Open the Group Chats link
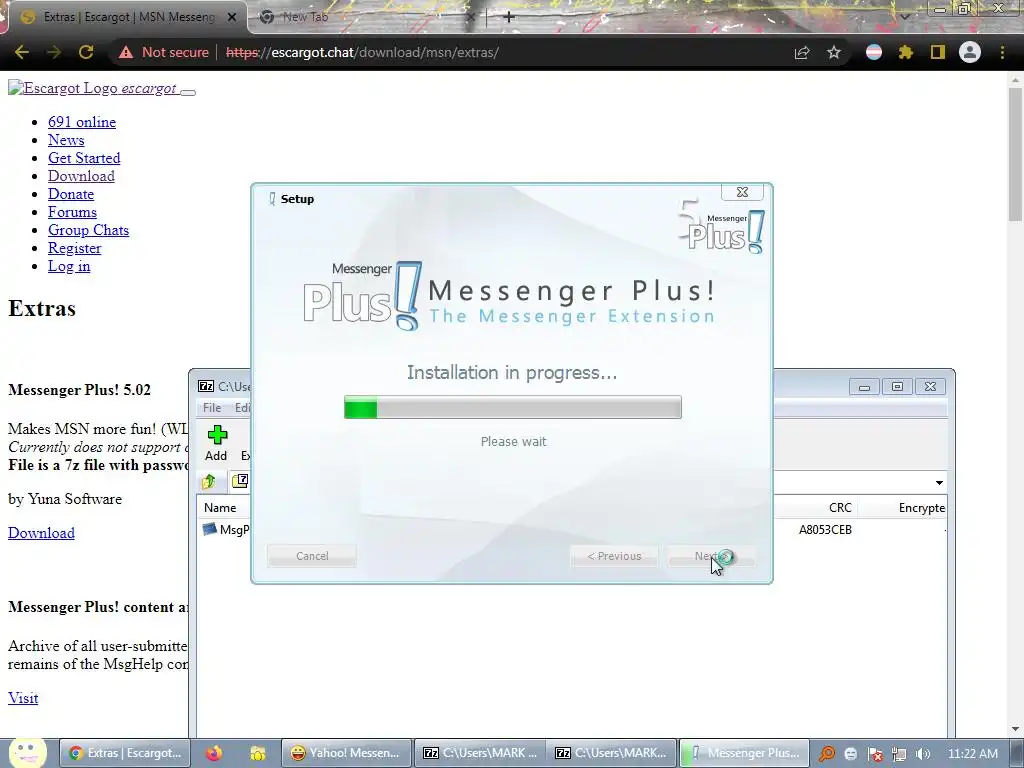 [x=88, y=230]
